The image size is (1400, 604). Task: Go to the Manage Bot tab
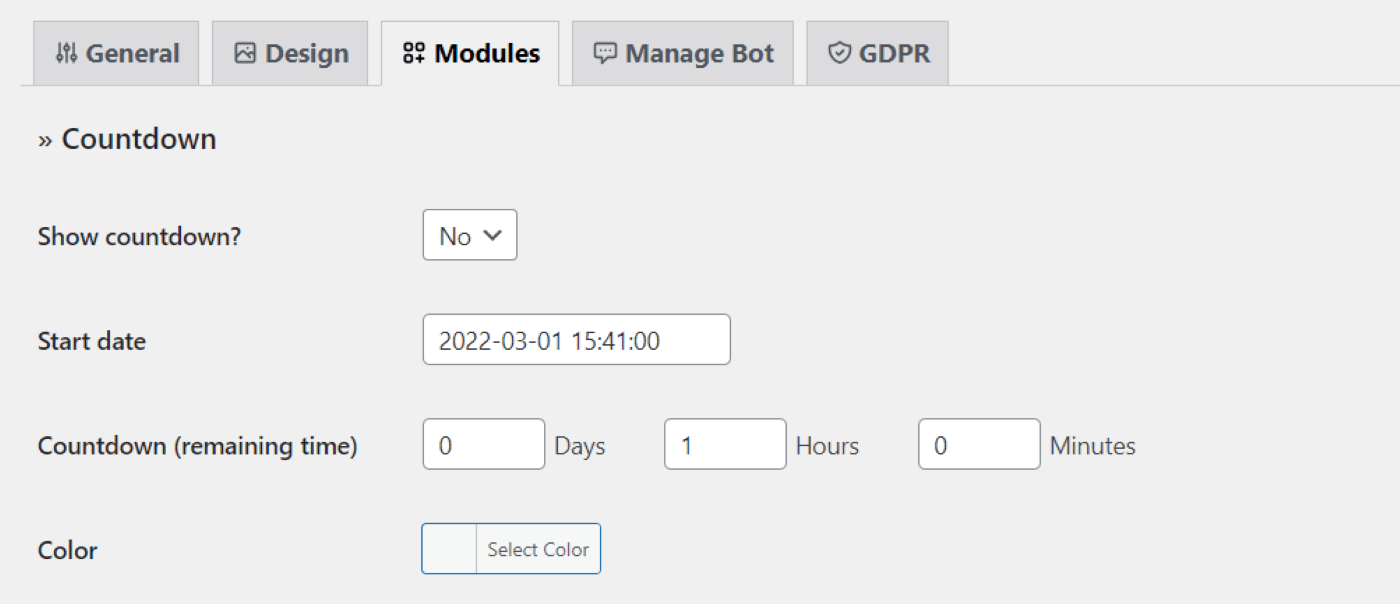point(699,53)
